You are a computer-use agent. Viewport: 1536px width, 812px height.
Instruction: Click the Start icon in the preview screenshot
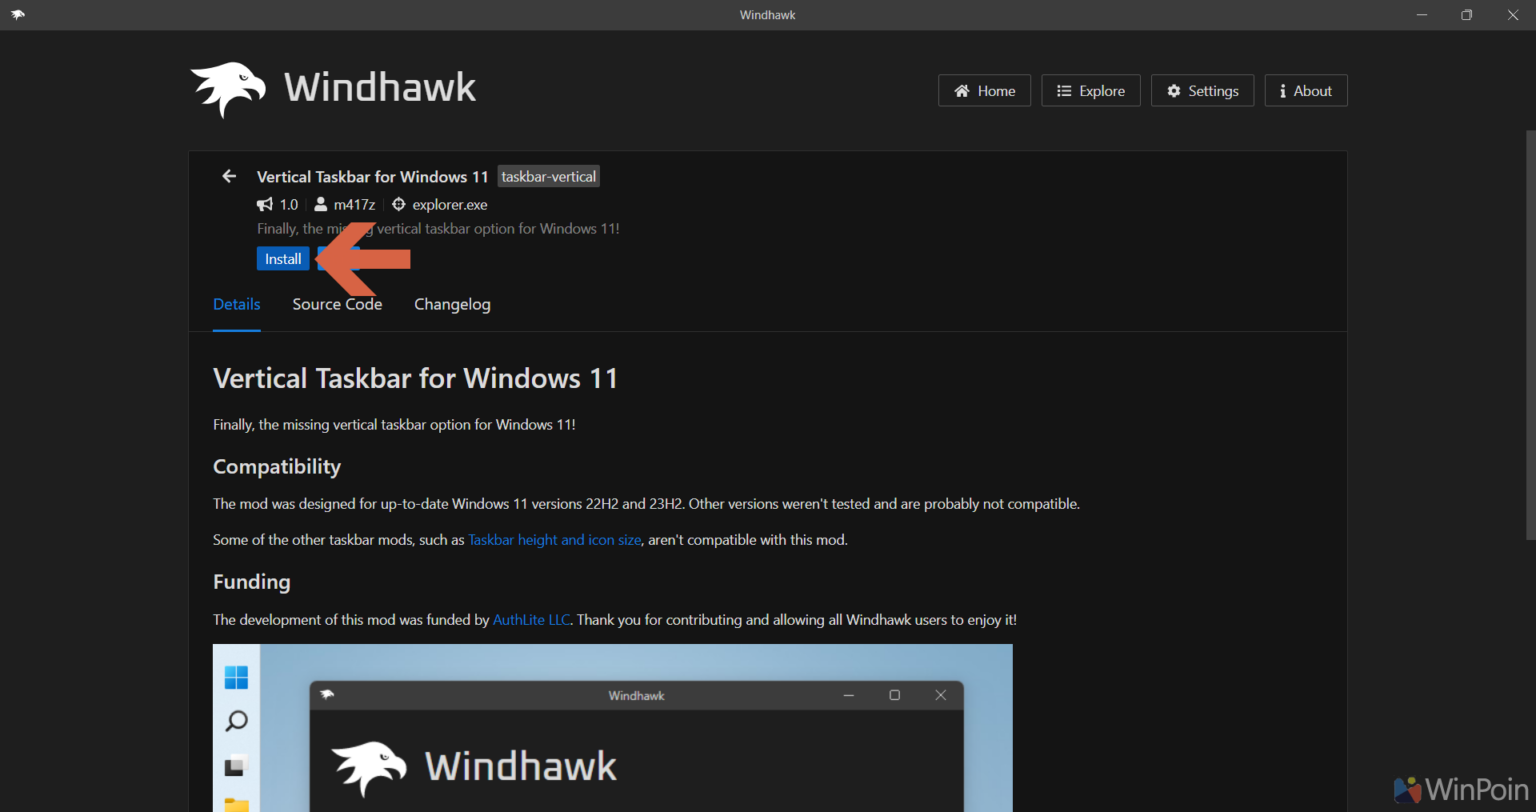pyautogui.click(x=236, y=676)
